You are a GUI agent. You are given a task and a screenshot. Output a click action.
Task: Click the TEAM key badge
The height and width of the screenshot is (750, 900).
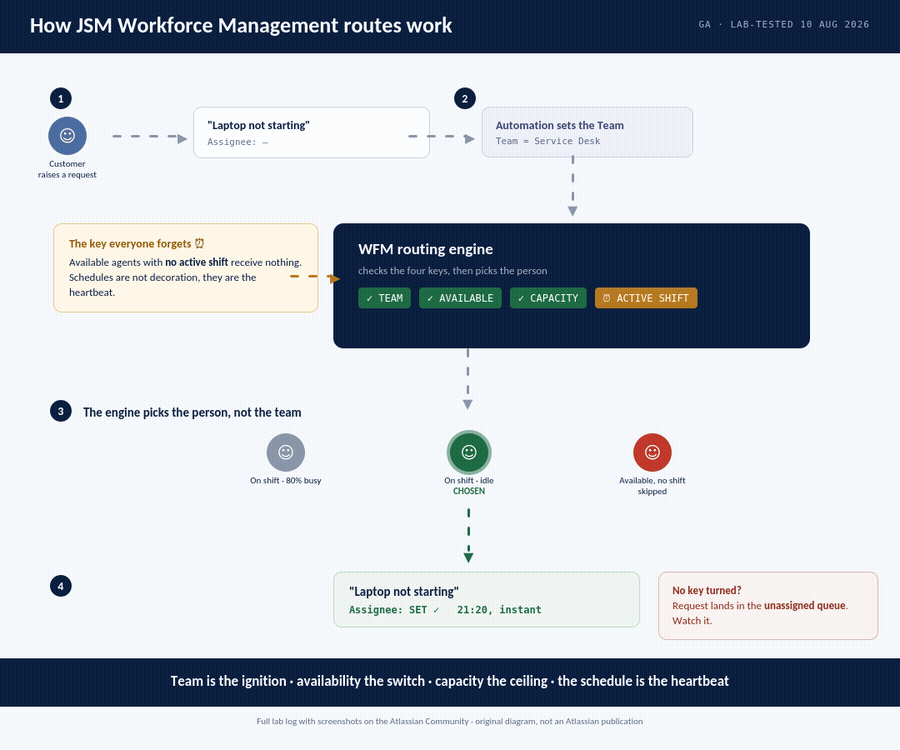(385, 298)
